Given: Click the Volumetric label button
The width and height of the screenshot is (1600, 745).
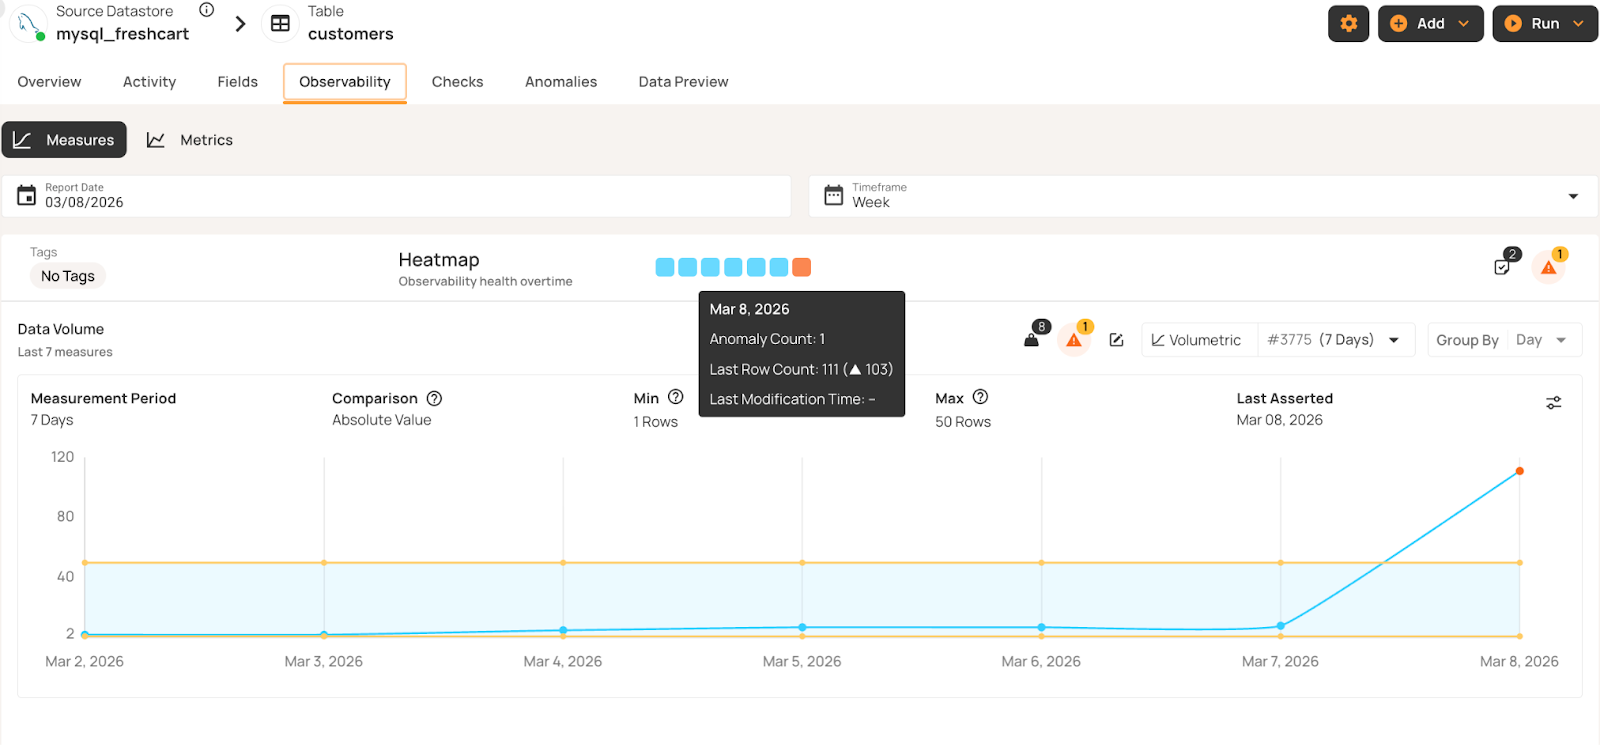Looking at the screenshot, I should (x=1199, y=340).
